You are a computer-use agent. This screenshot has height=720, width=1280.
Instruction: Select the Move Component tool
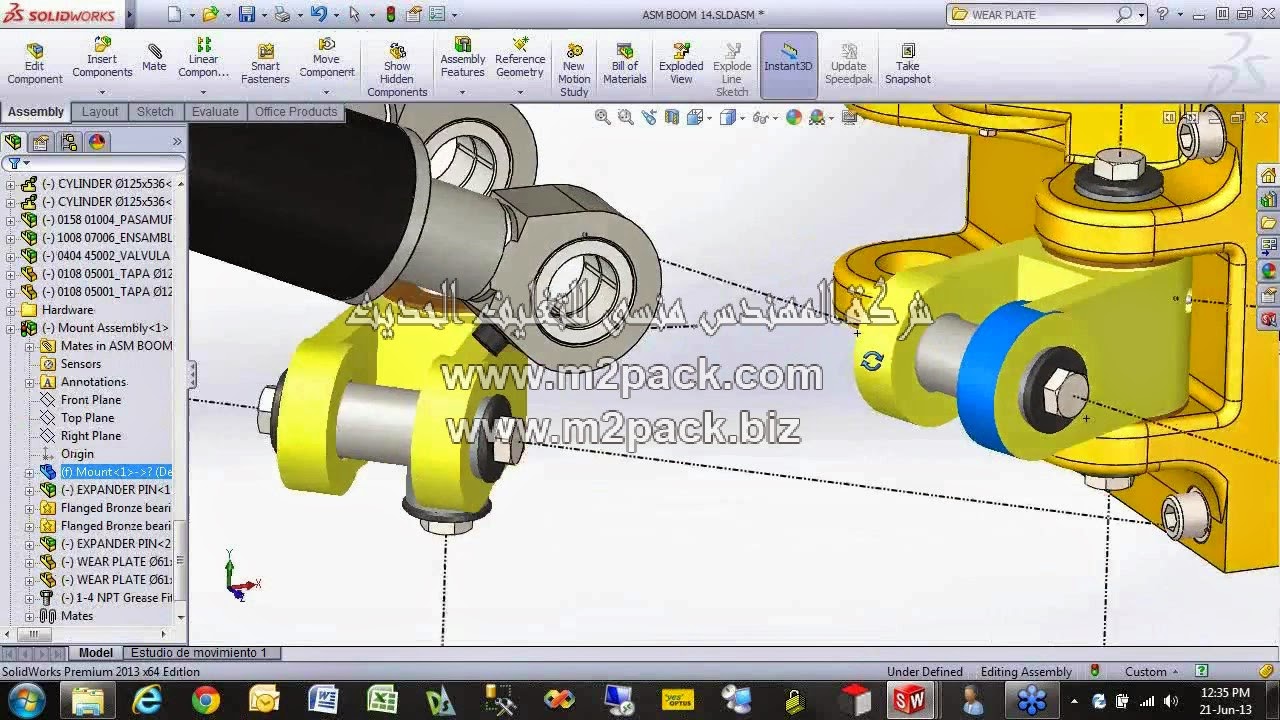pos(327,58)
